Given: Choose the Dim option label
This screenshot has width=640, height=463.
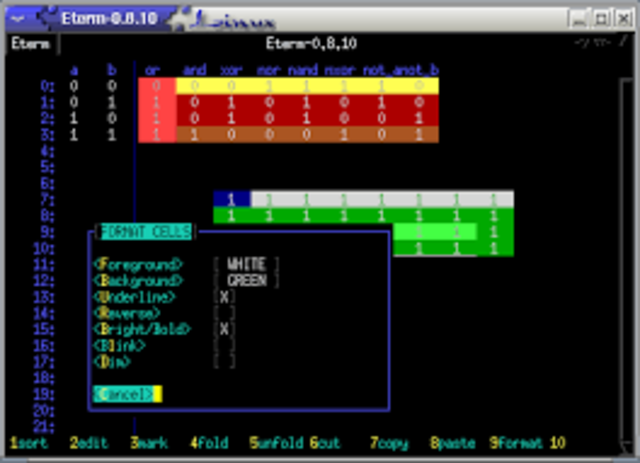Looking at the screenshot, I should pyautogui.click(x=112, y=362).
